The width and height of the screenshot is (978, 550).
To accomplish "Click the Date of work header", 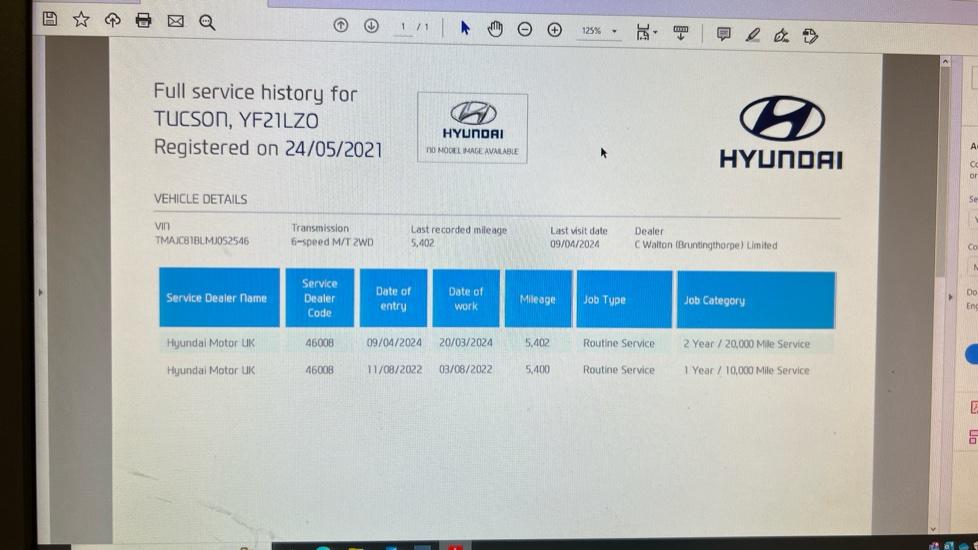I will pos(466,299).
